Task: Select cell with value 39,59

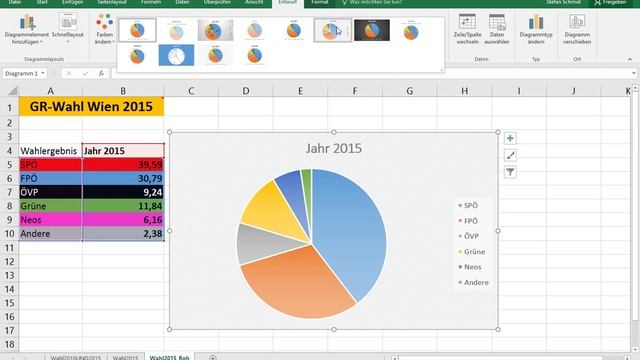Action: click(x=123, y=165)
